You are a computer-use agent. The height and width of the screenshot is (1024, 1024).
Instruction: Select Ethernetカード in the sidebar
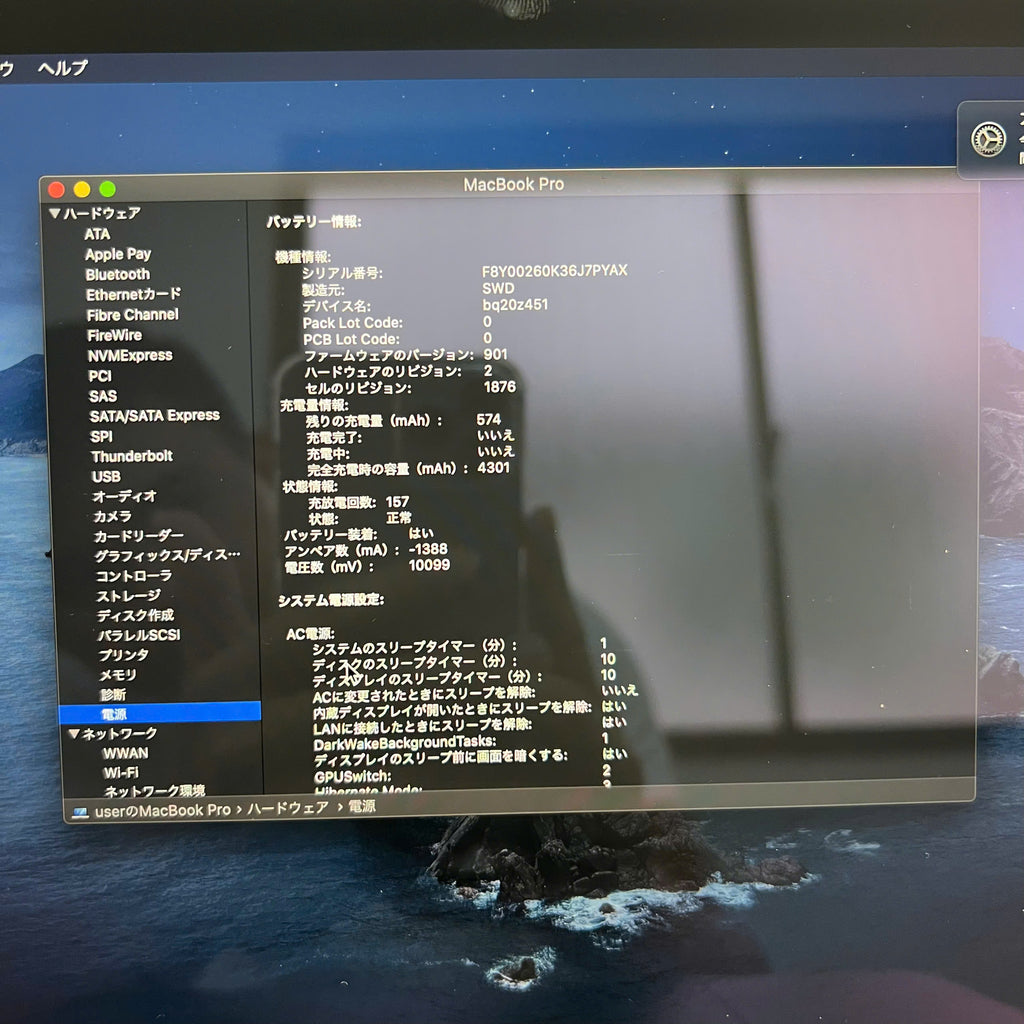133,295
